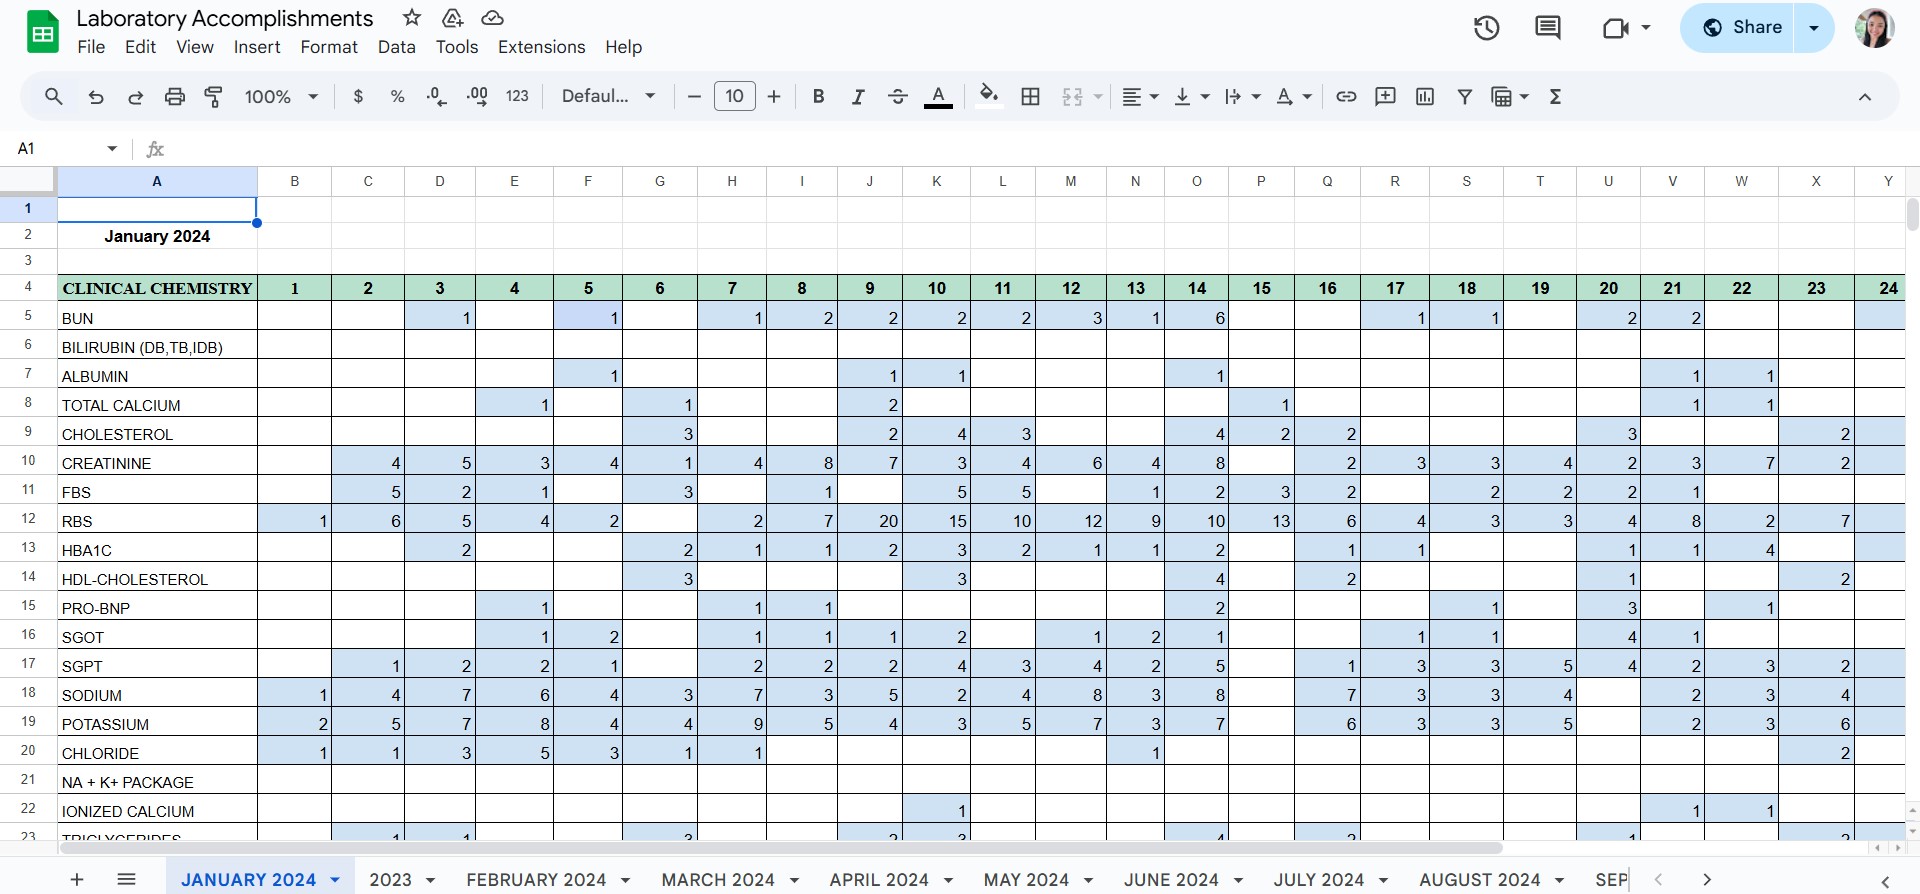Viewport: 1920px width, 894px height.
Task: Format as percent
Action: point(398,97)
